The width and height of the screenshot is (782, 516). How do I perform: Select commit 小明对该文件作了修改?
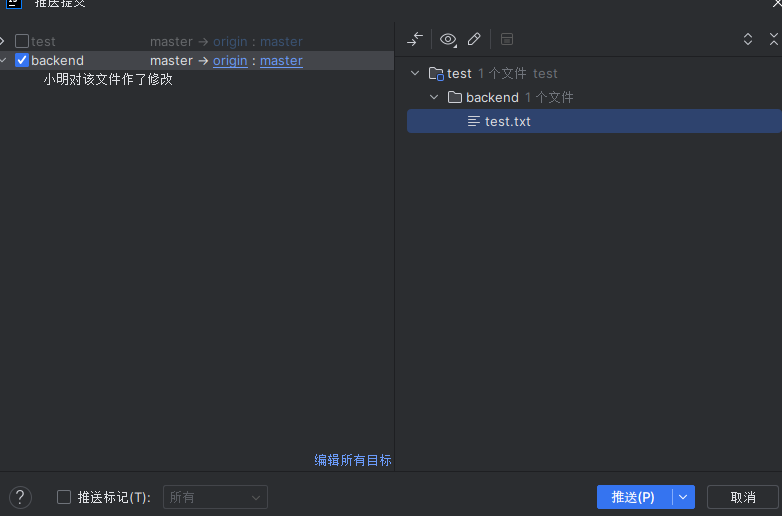(x=108, y=80)
